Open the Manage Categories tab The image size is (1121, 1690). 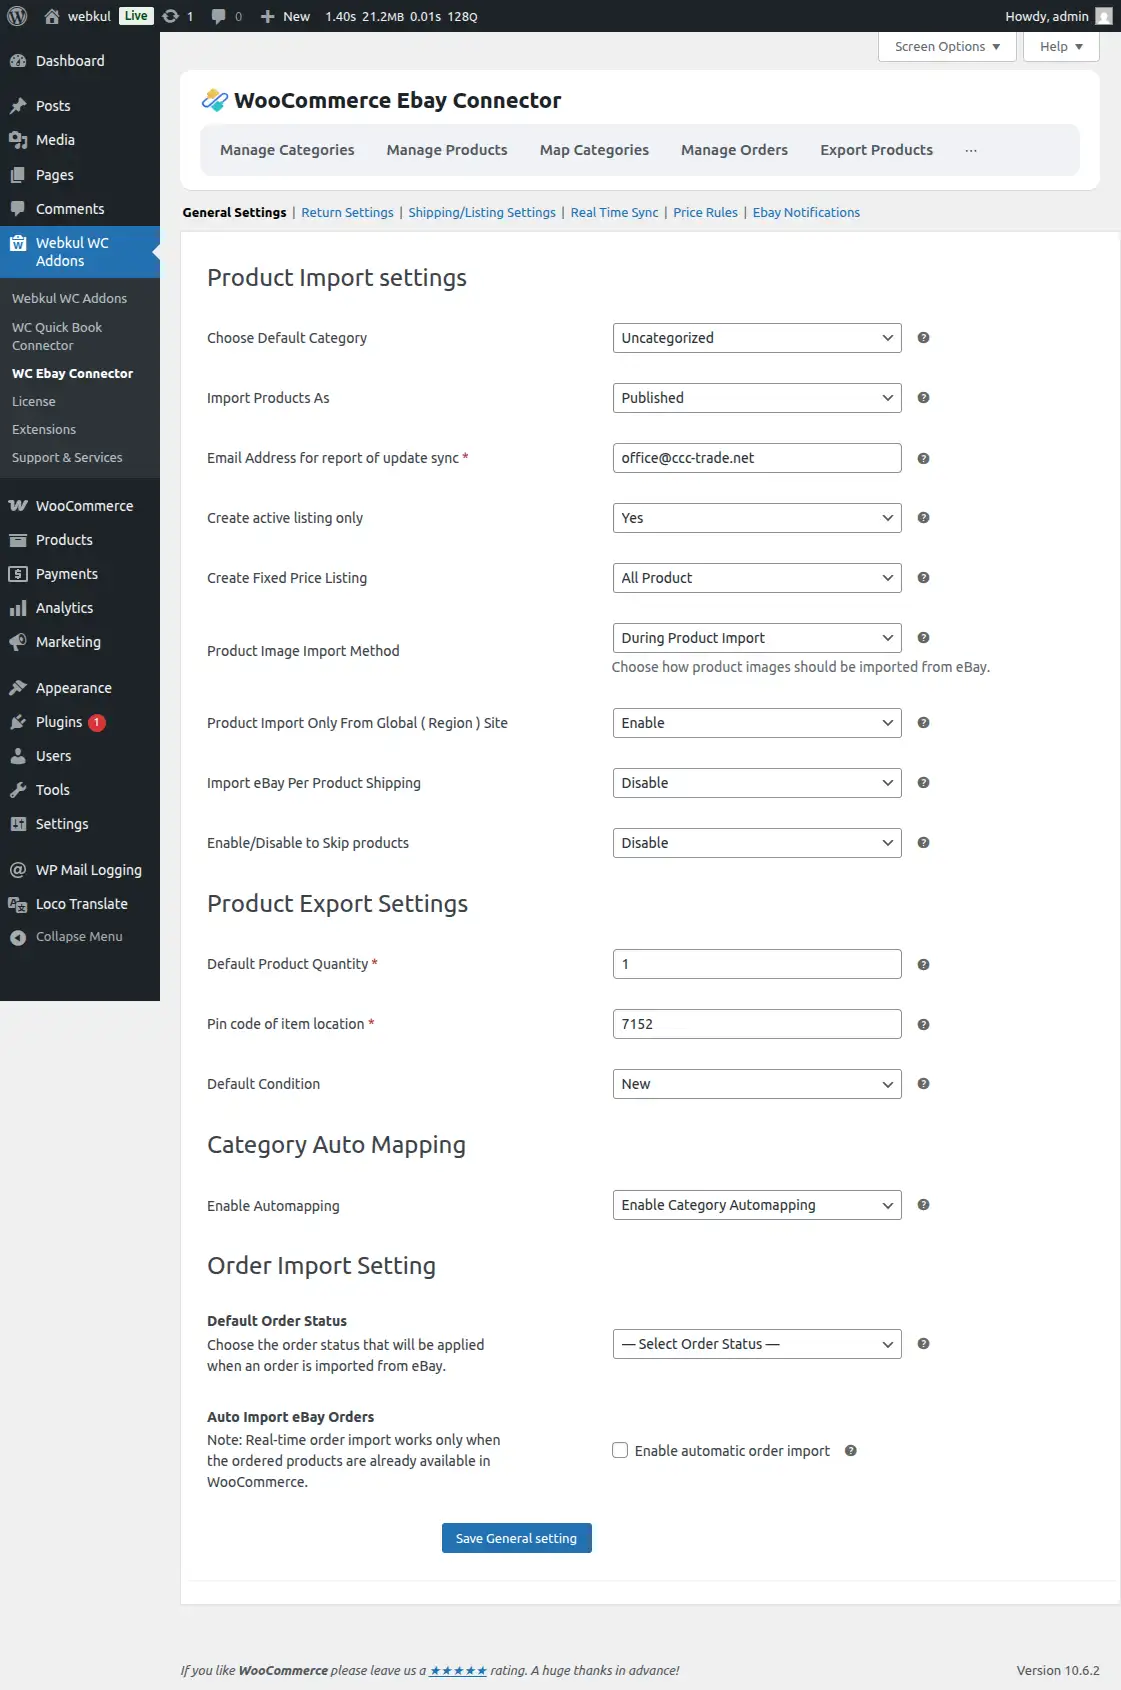pyautogui.click(x=287, y=150)
